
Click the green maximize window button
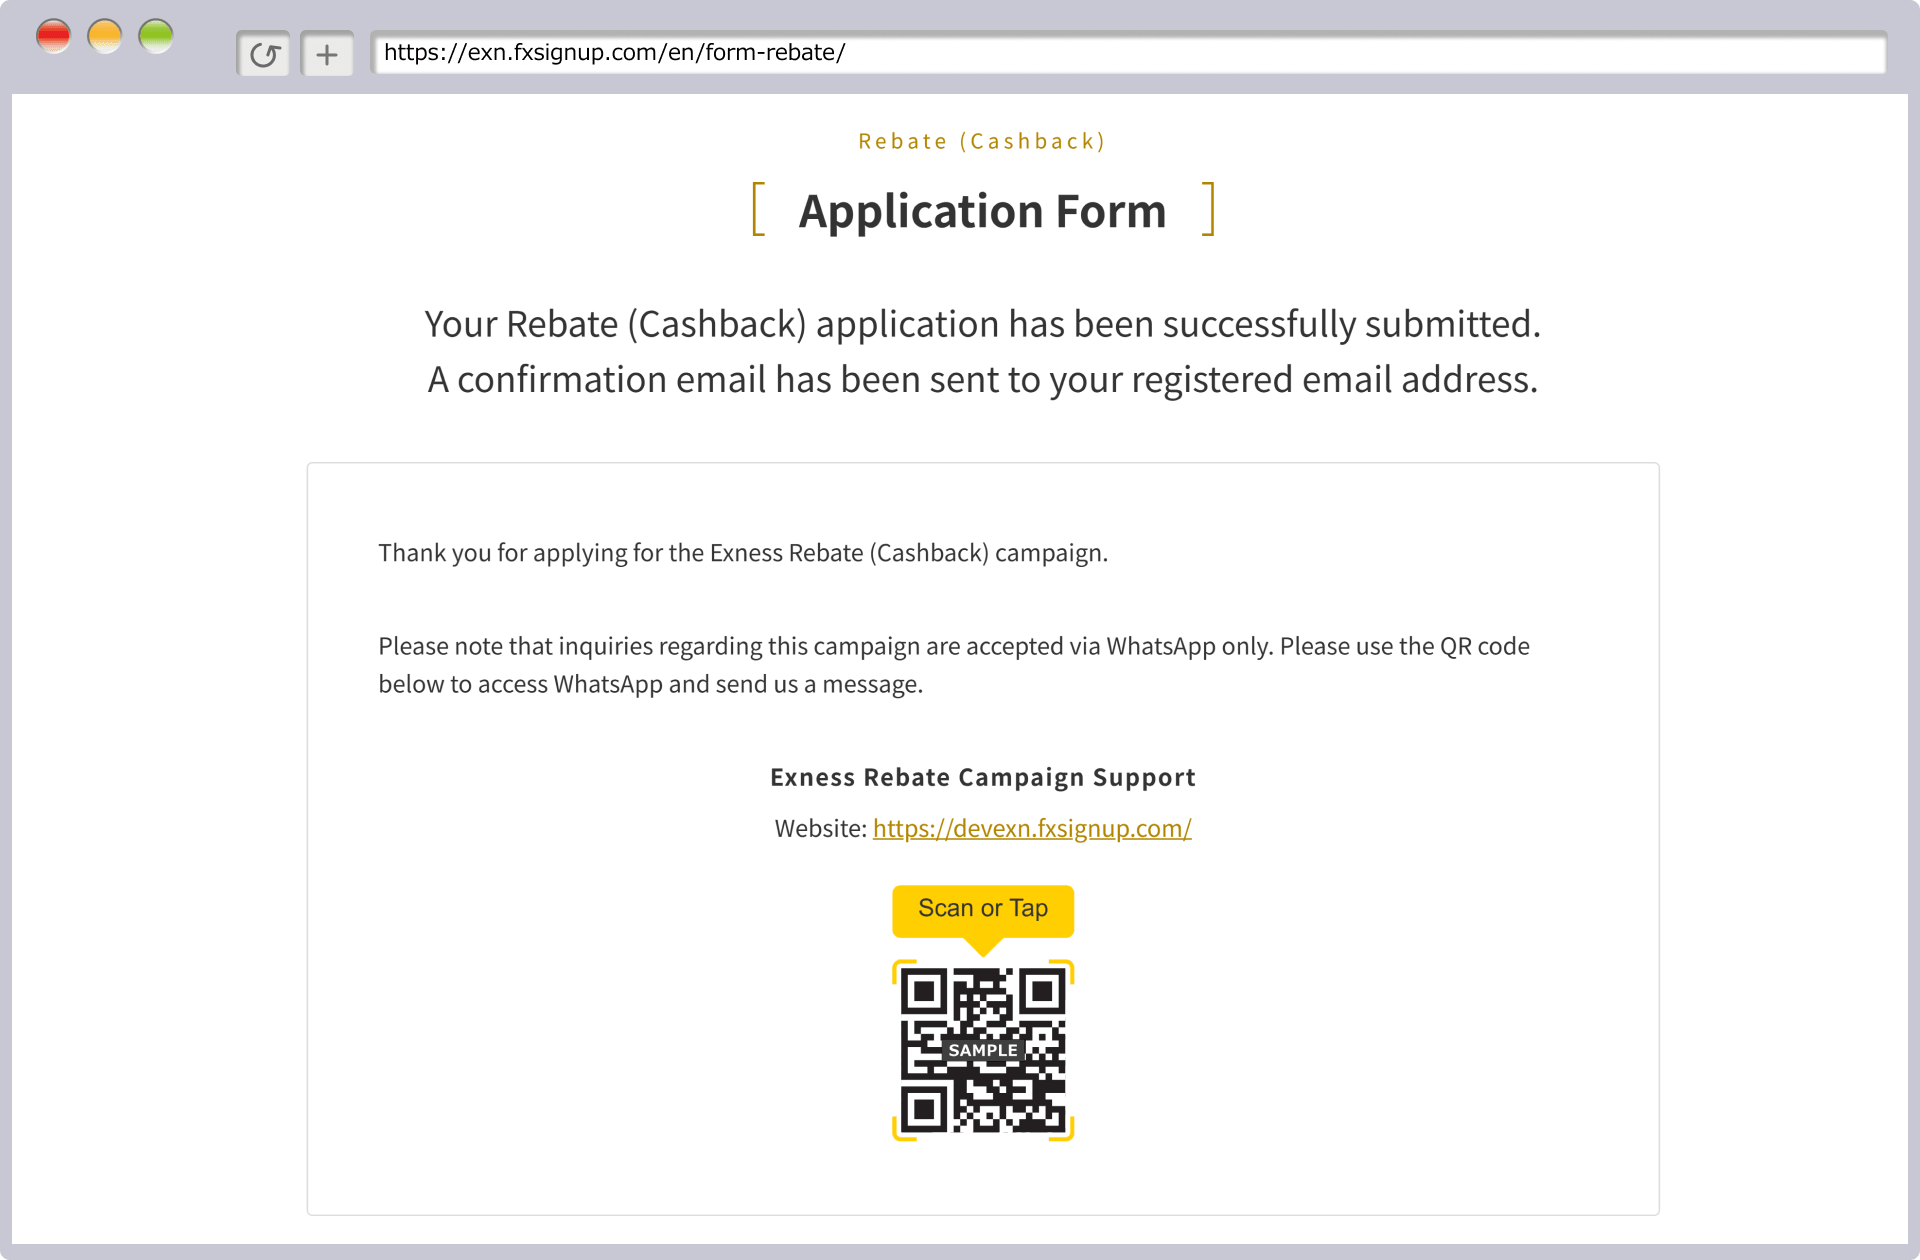(x=156, y=37)
